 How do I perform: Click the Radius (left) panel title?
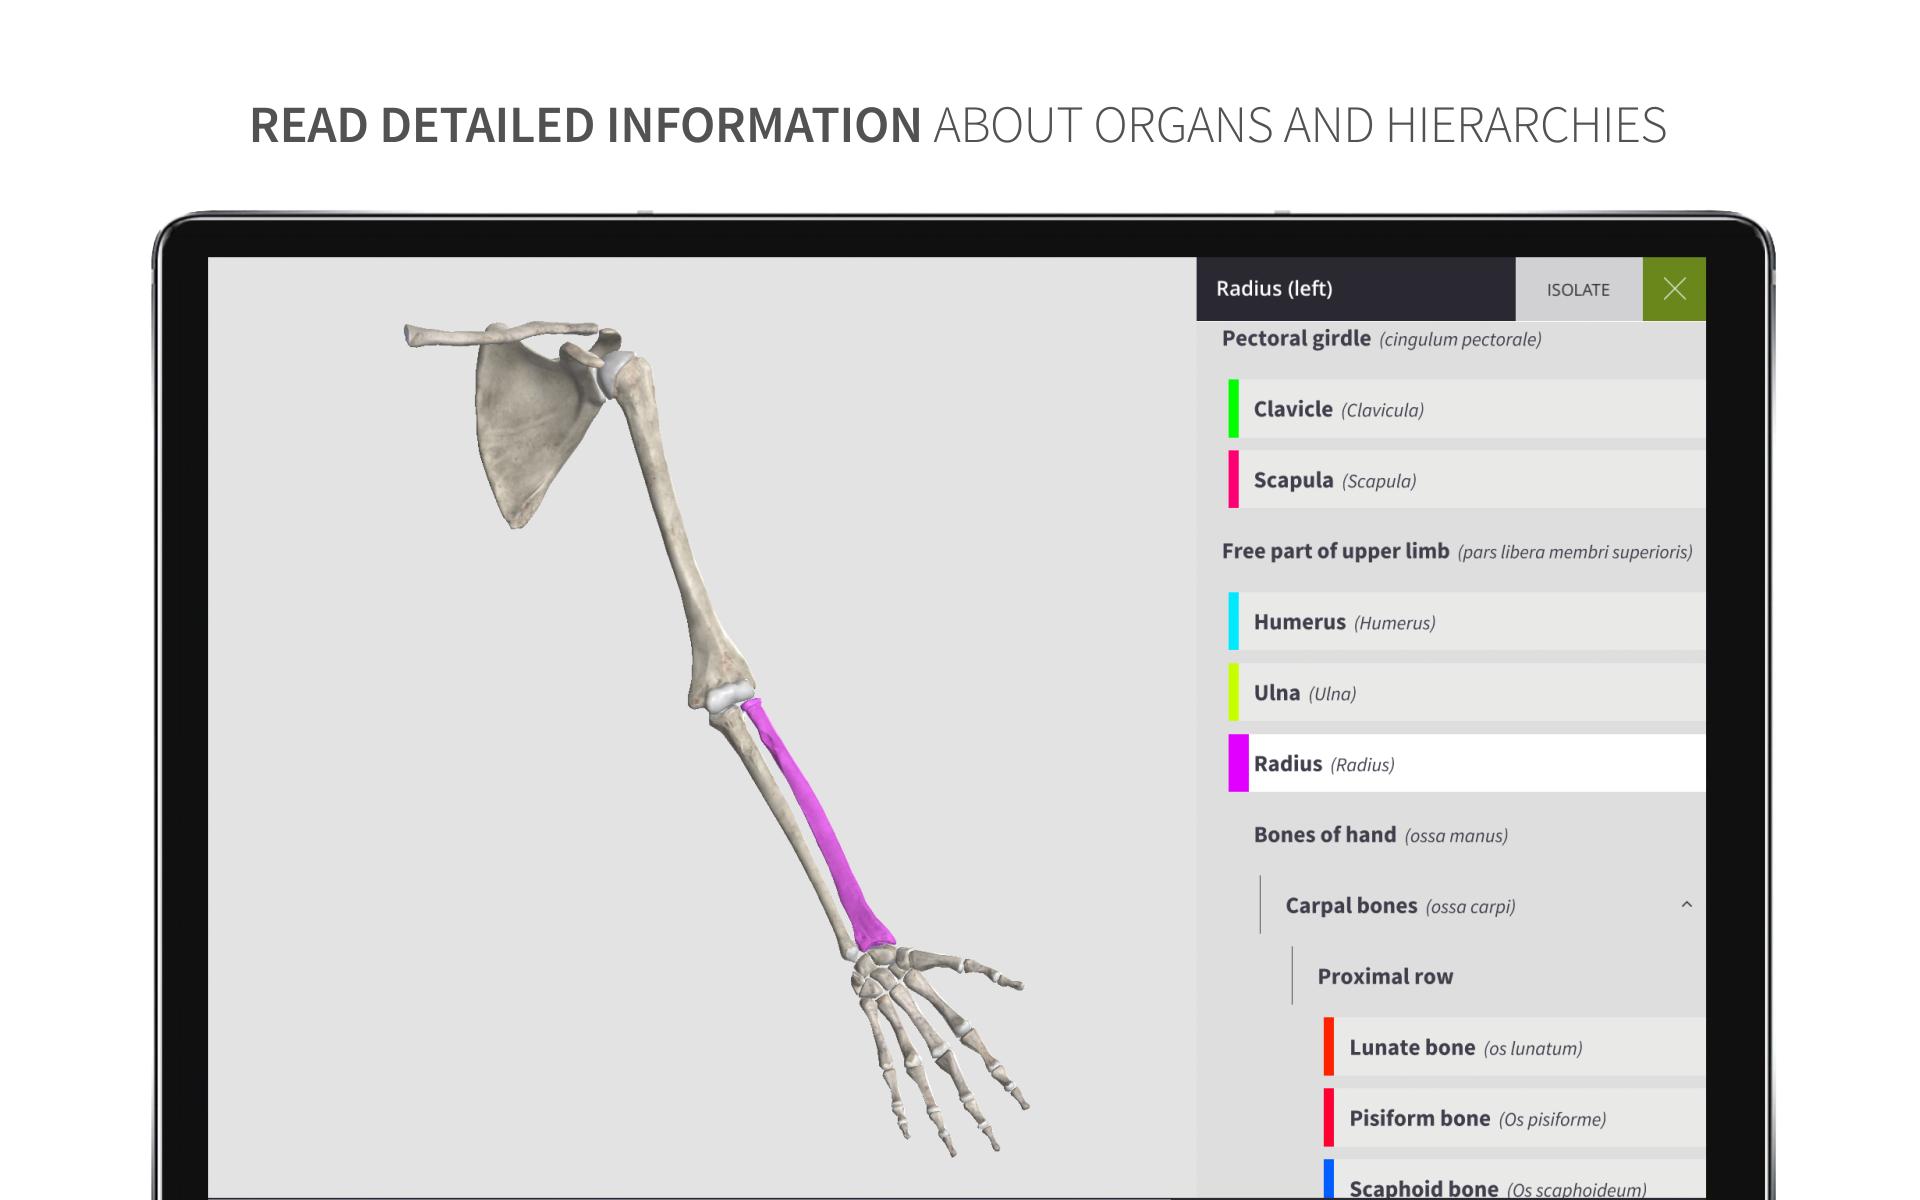(x=1274, y=289)
